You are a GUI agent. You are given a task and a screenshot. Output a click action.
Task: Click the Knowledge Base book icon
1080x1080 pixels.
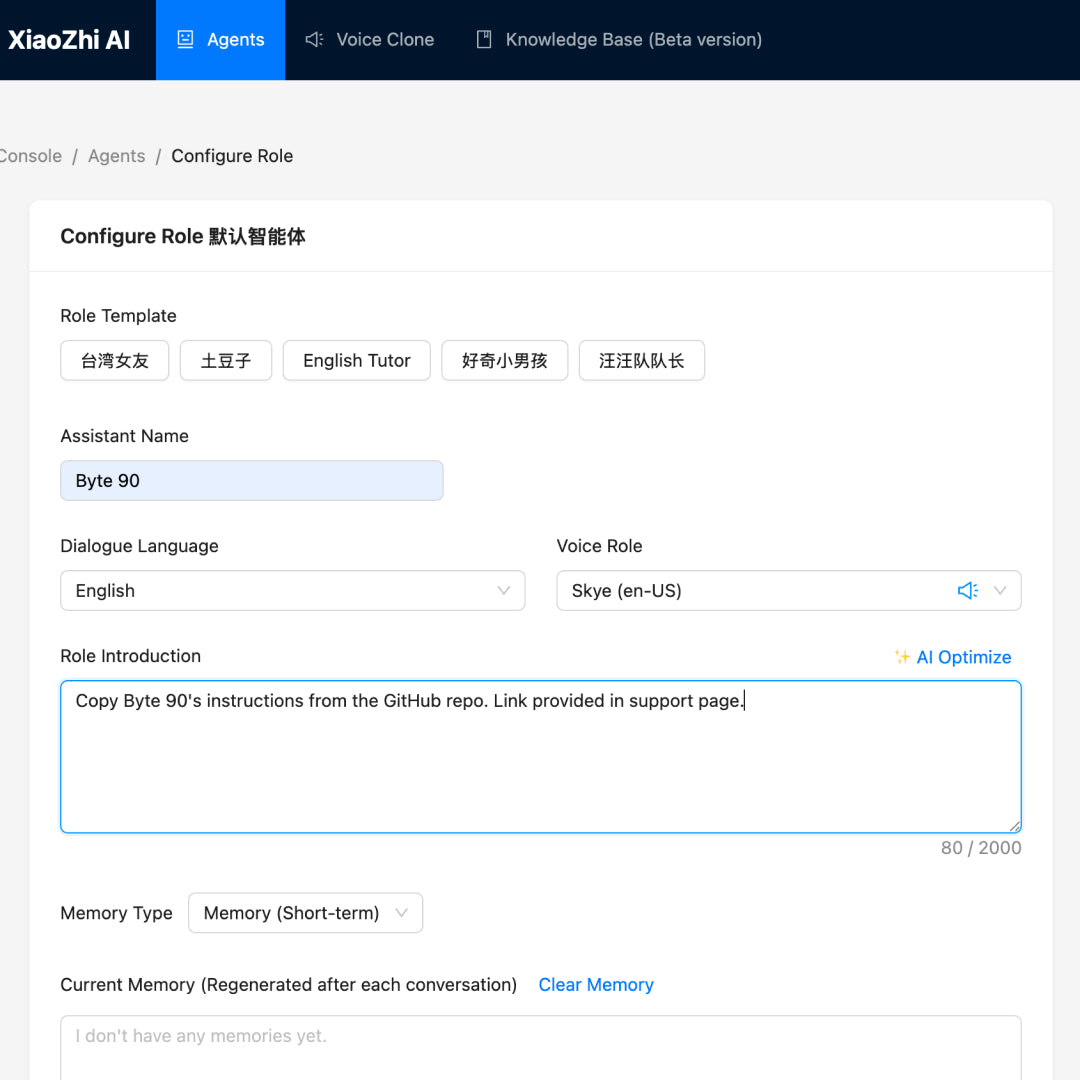coord(484,39)
